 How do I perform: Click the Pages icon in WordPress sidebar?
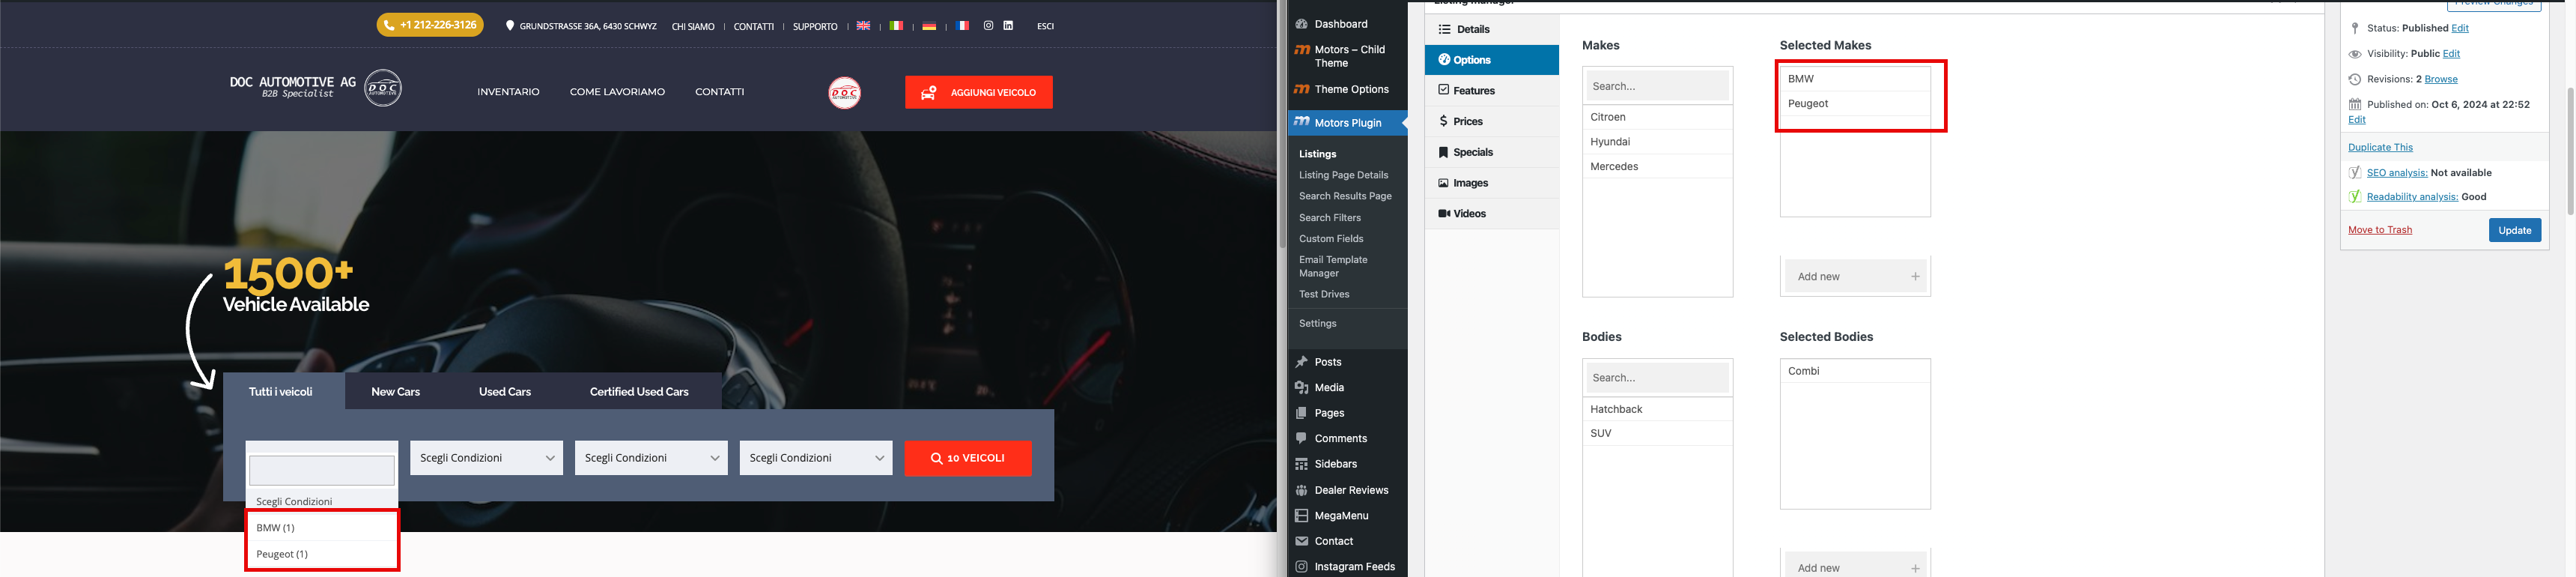click(1302, 413)
